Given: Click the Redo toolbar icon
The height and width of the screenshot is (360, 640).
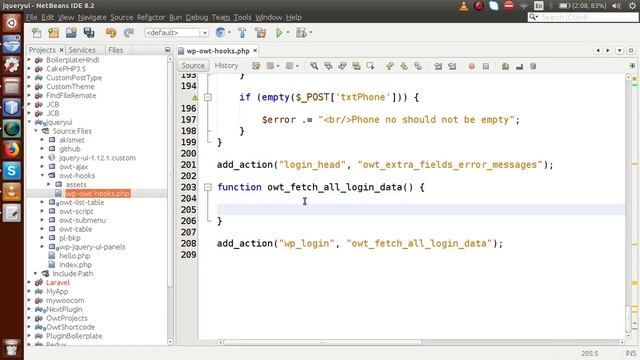Looking at the screenshot, I should pyautogui.click(x=129, y=33).
